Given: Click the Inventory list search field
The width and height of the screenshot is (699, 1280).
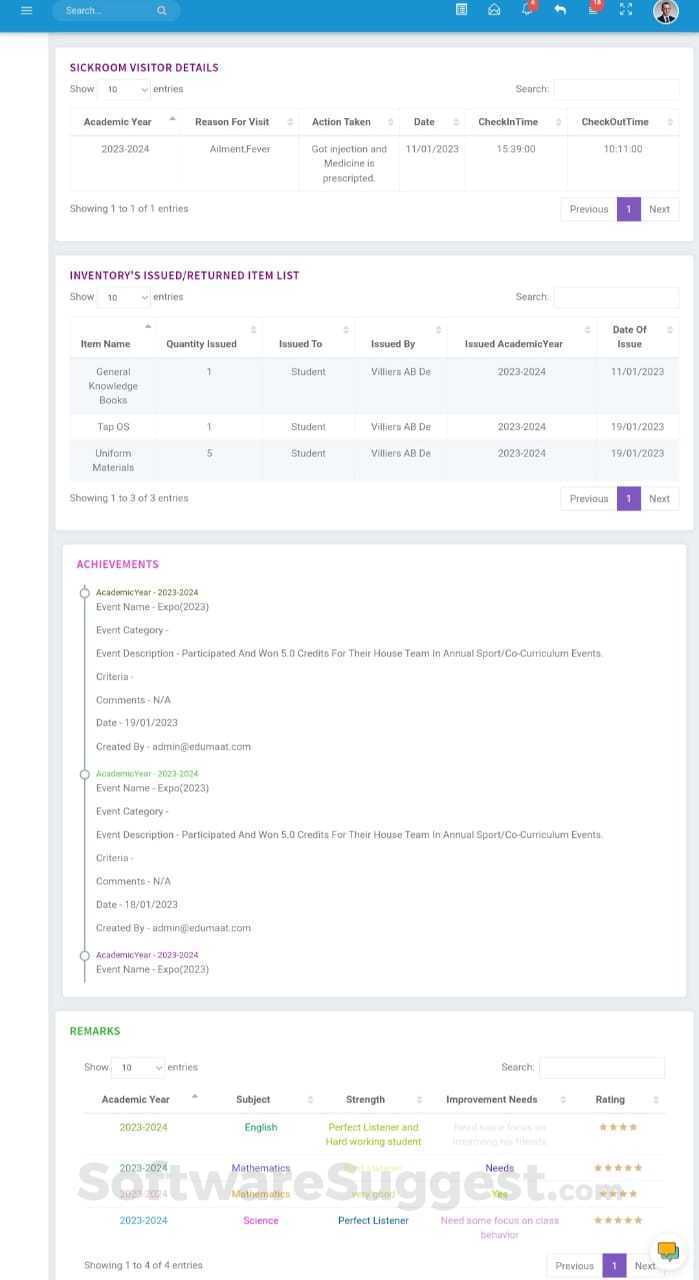Looking at the screenshot, I should point(616,298).
